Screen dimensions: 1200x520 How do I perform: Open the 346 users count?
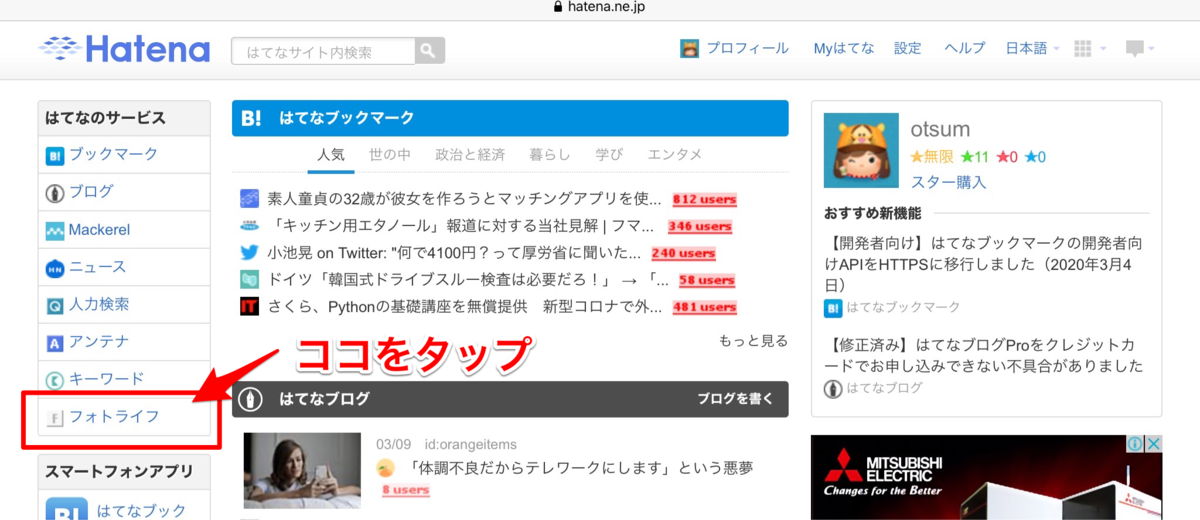700,226
